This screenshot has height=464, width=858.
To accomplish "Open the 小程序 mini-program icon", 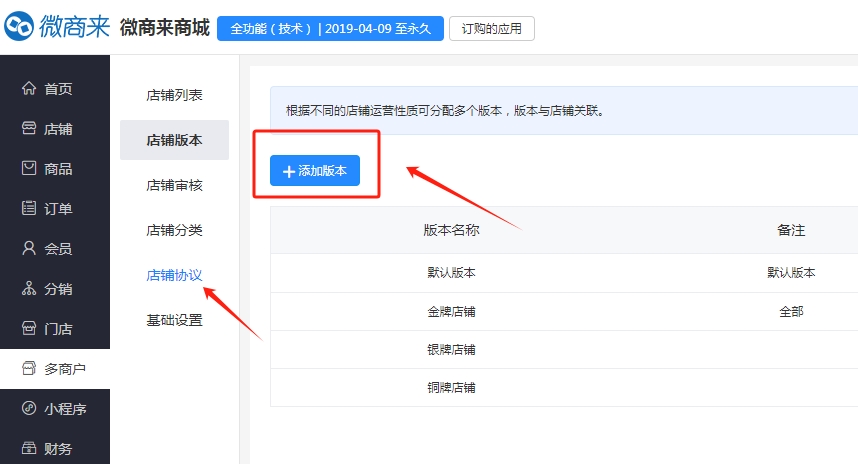I will pyautogui.click(x=29, y=409).
